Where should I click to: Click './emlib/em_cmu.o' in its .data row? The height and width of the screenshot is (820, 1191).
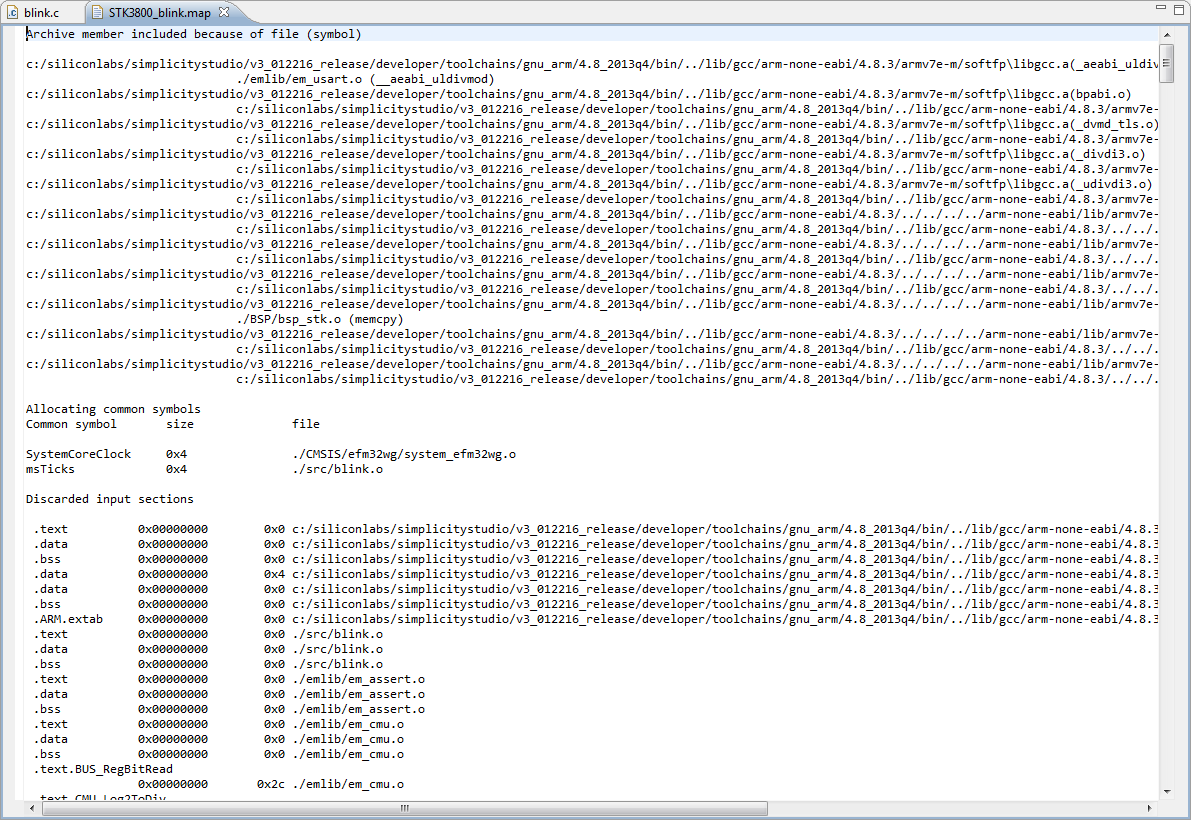348,739
